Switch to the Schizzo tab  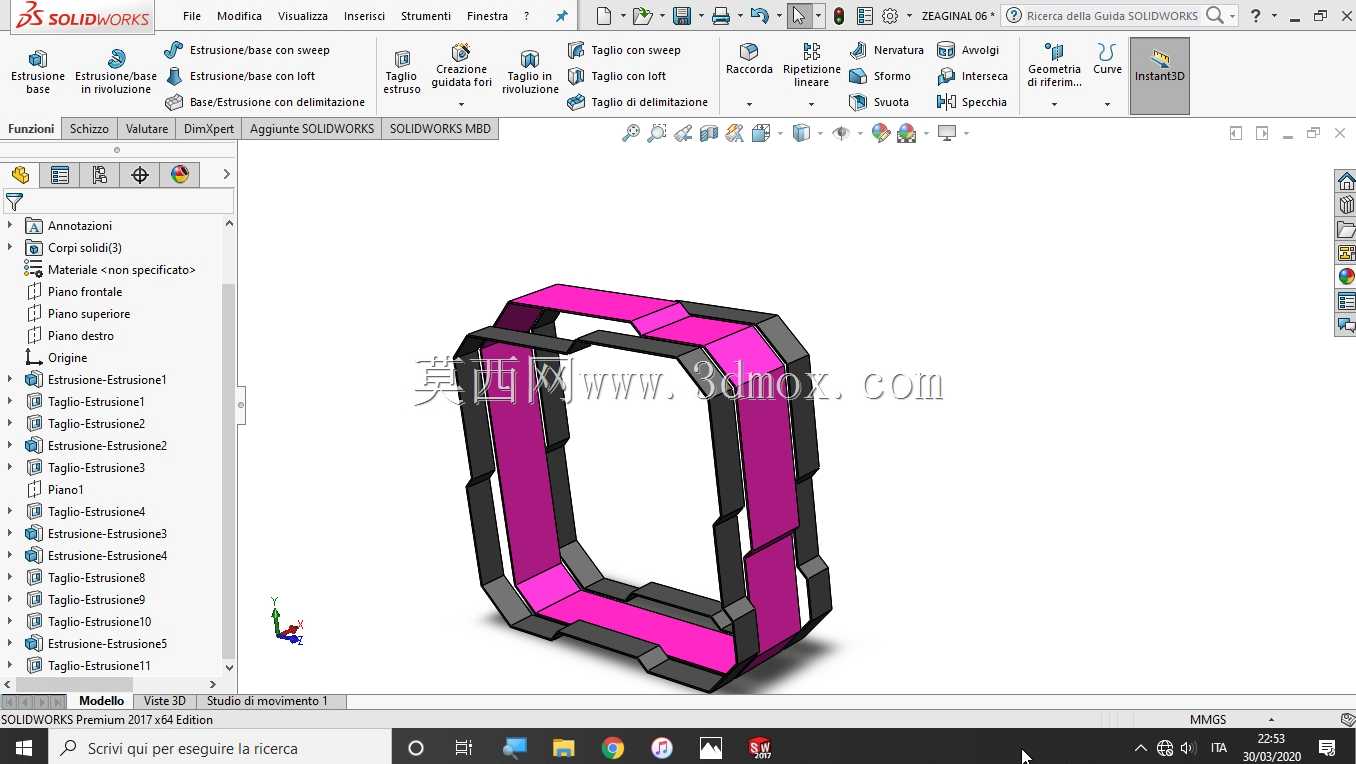click(x=89, y=129)
